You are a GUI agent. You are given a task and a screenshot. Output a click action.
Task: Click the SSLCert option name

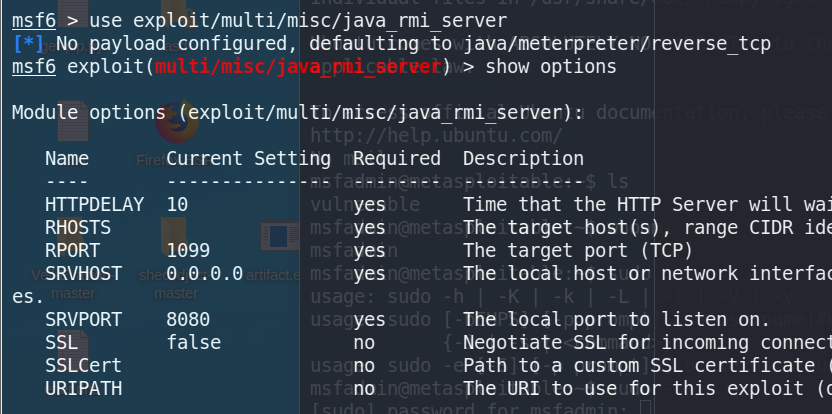83,365
